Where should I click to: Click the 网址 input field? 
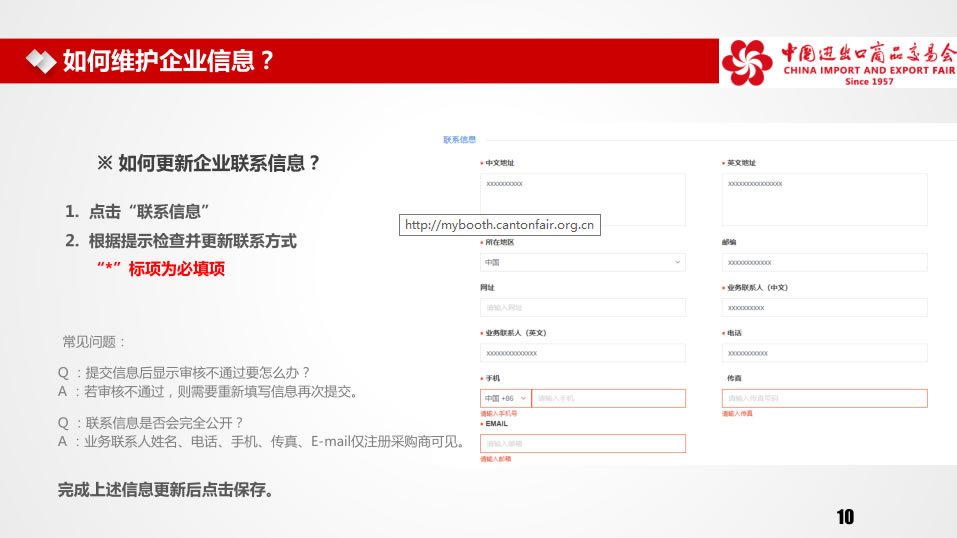pyautogui.click(x=582, y=307)
